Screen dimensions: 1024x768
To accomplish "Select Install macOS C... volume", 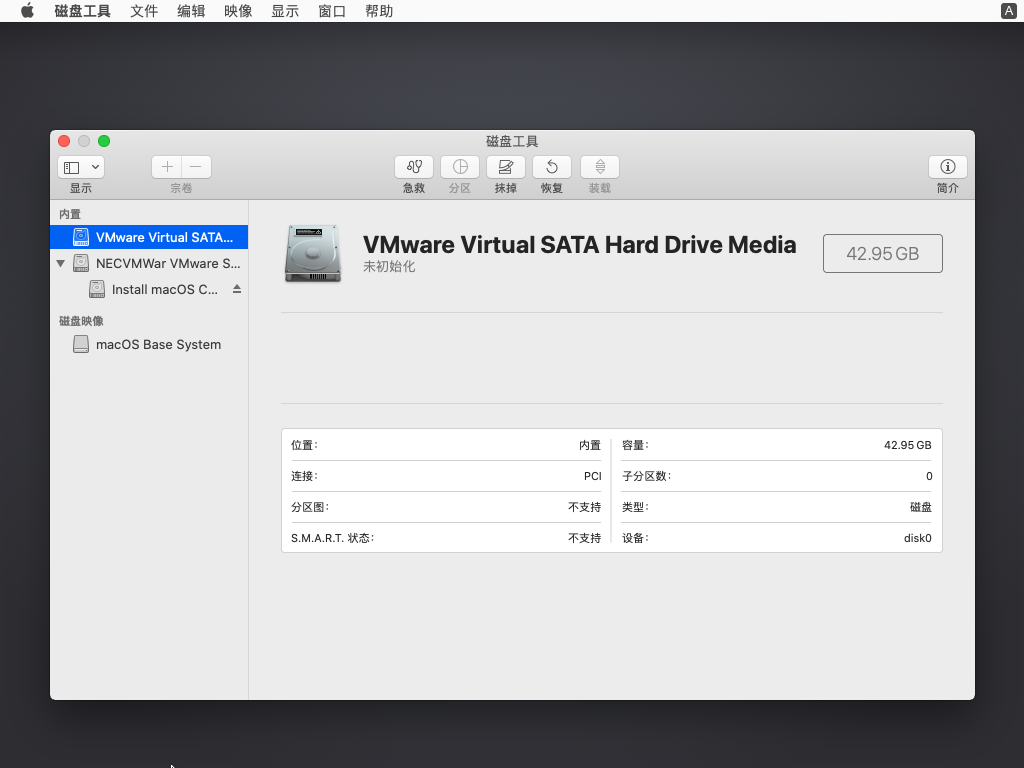I will click(149, 289).
